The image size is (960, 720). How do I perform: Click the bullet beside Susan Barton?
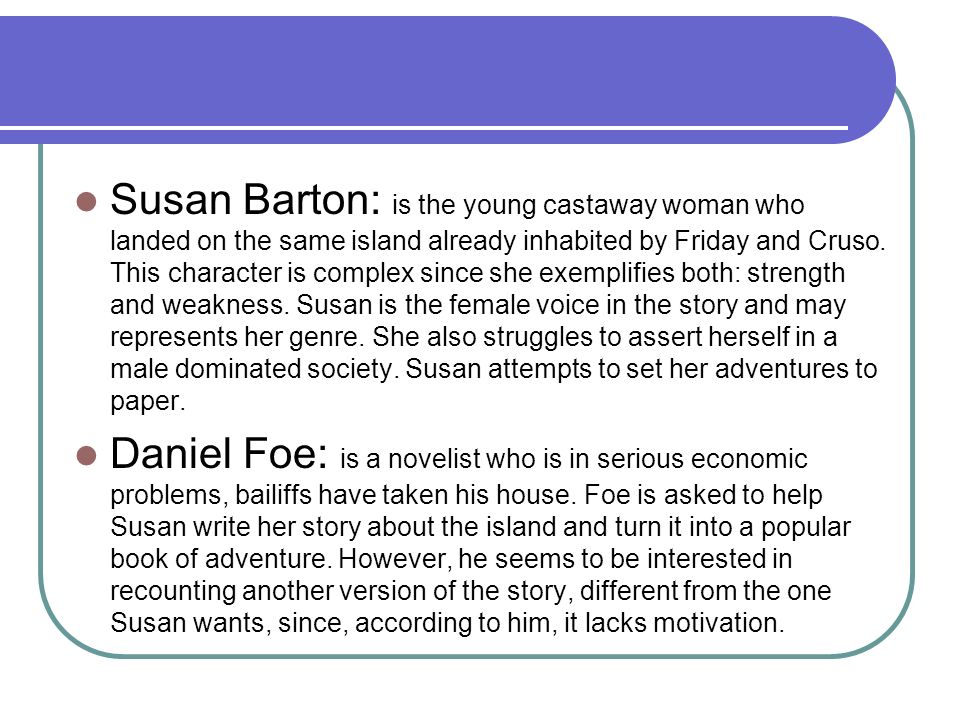point(87,202)
